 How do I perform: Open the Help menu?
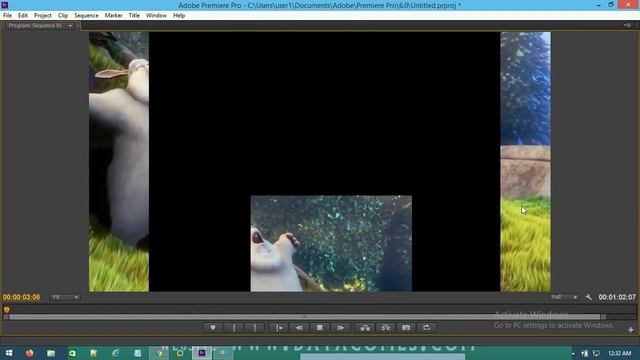coord(179,16)
